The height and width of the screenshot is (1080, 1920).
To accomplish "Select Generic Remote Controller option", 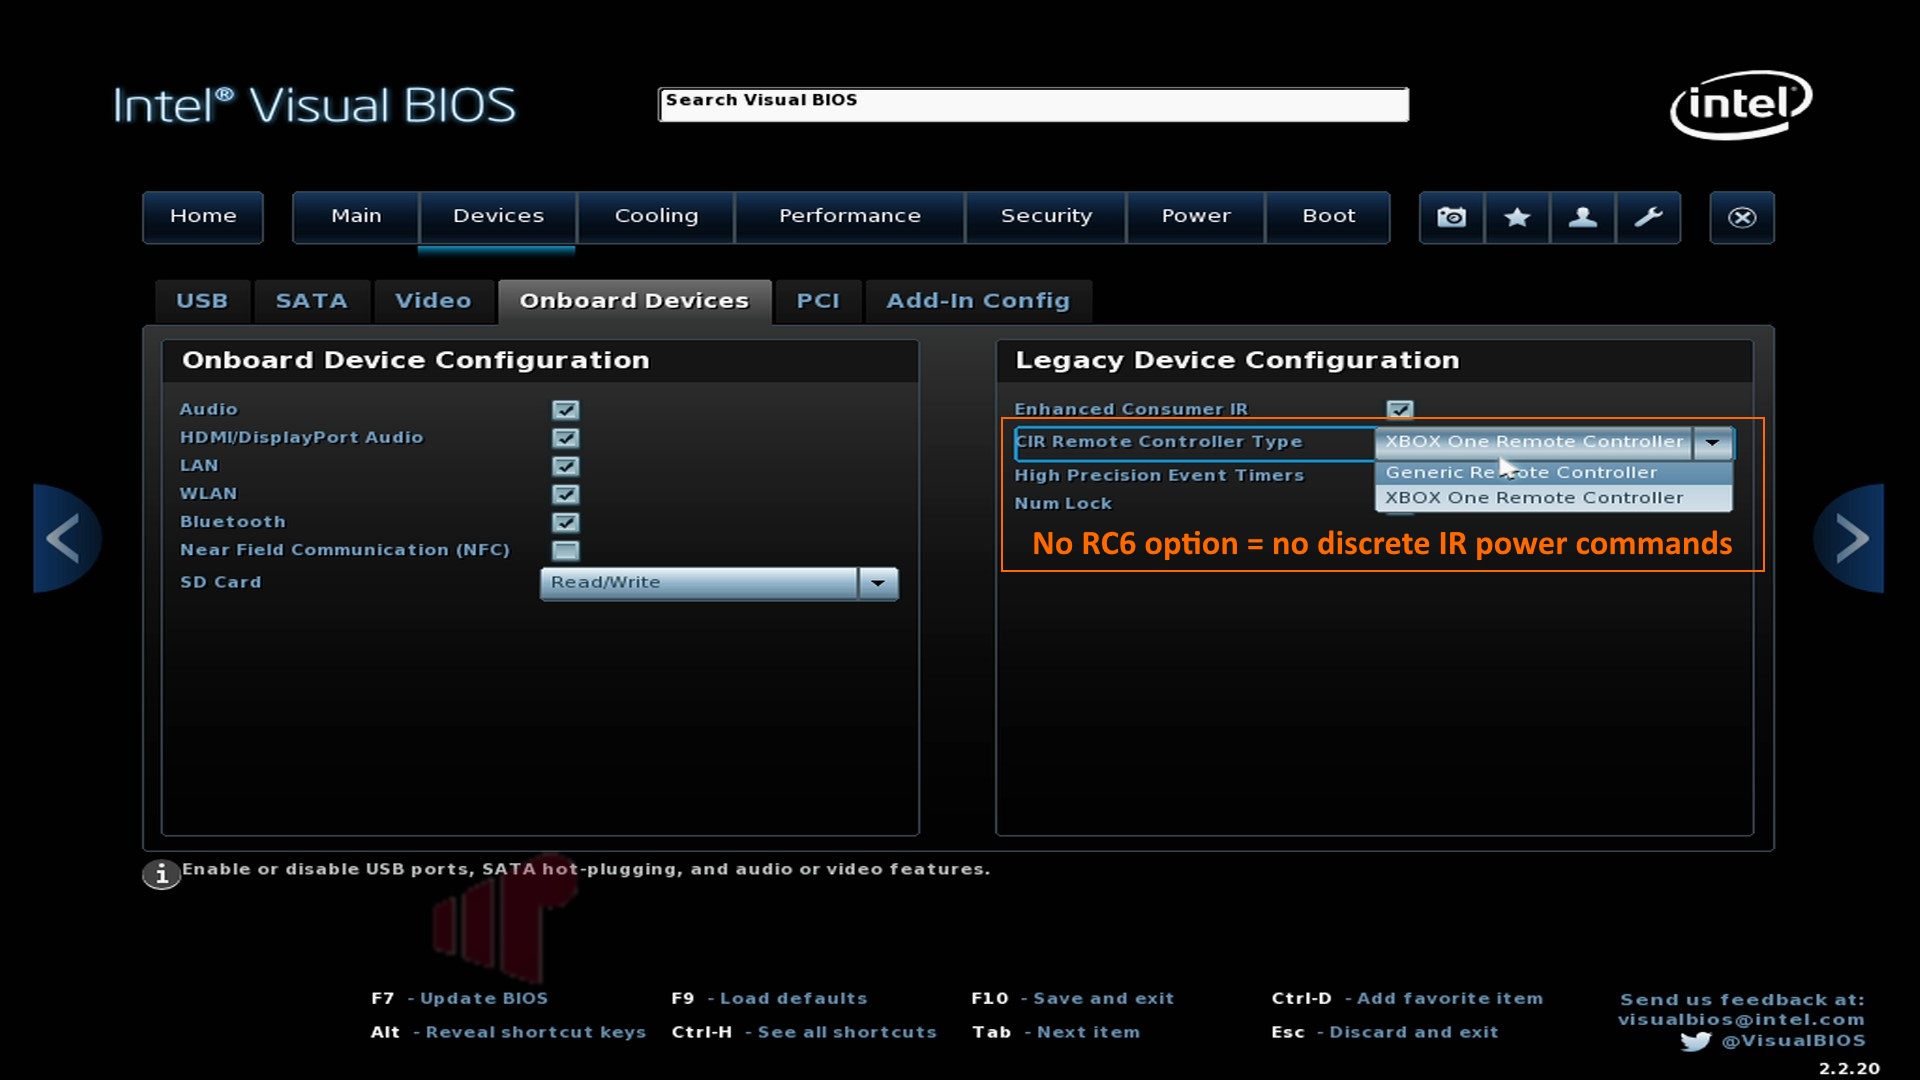I will click(1554, 472).
